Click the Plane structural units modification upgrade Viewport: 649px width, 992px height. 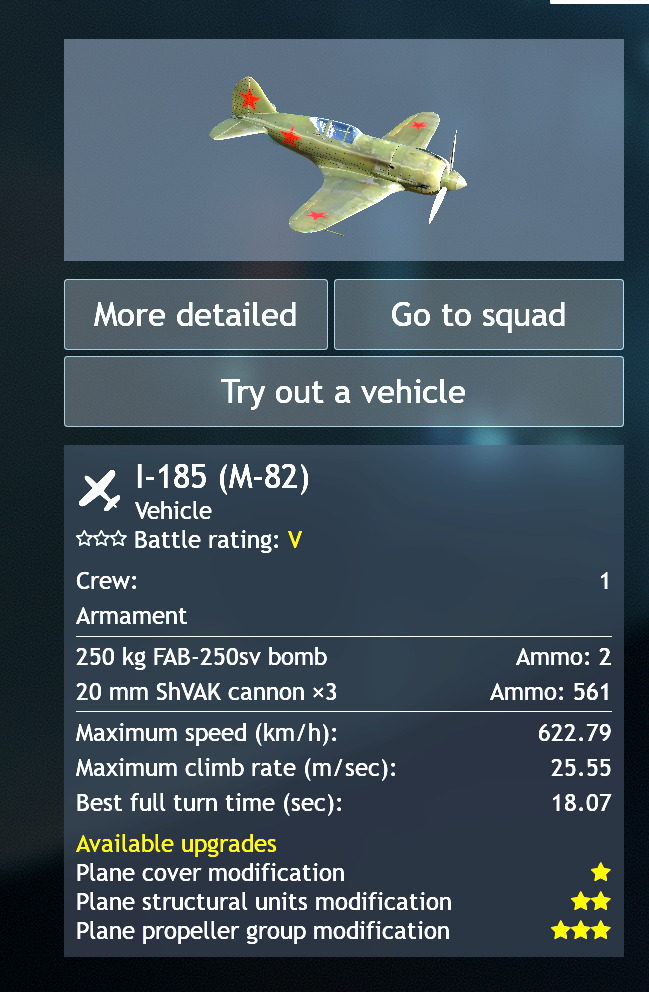tap(264, 902)
